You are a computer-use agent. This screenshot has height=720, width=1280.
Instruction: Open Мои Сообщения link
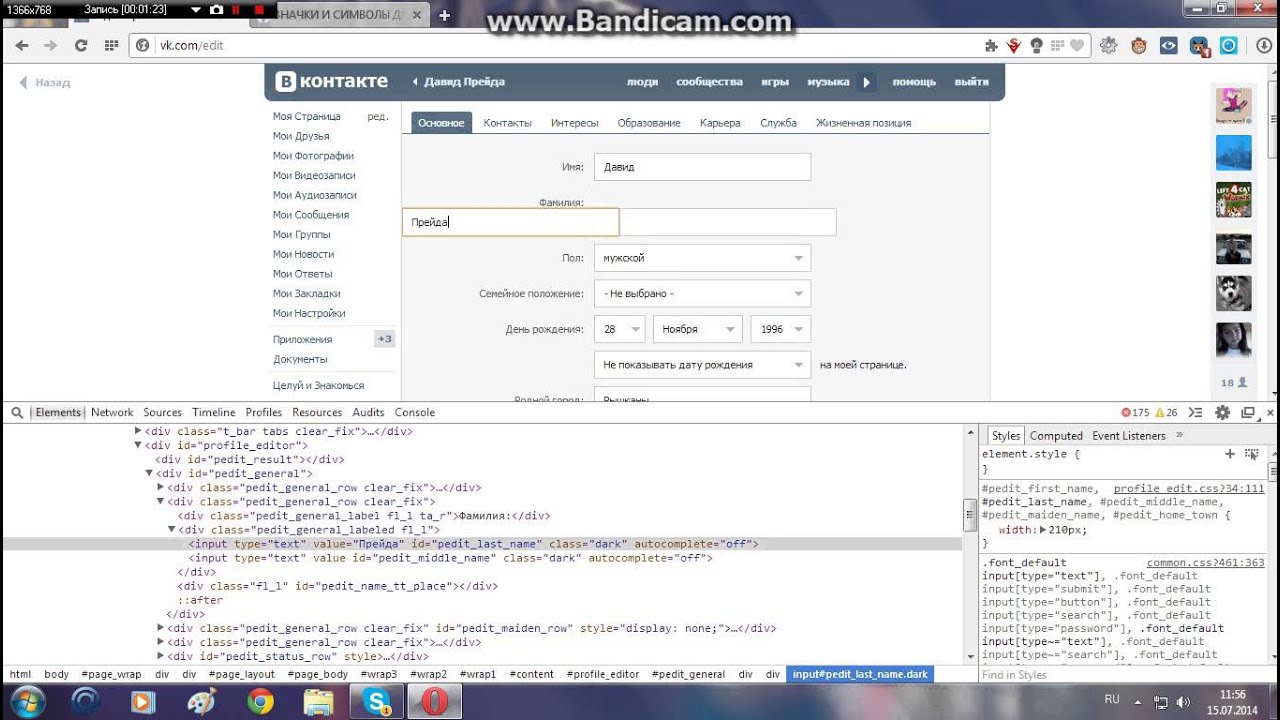pos(311,215)
